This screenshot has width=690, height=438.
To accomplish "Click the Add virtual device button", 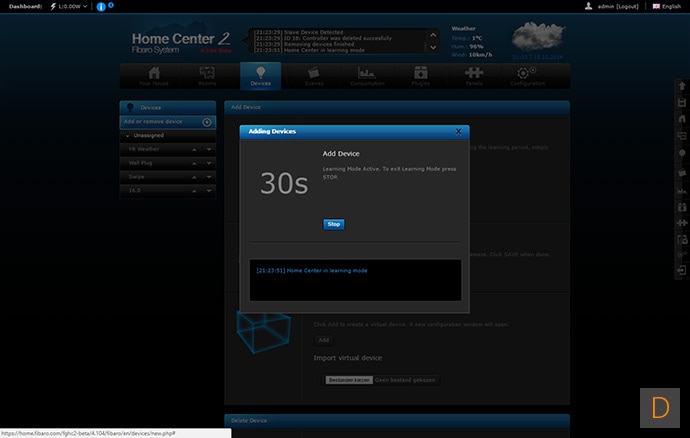I will (324, 340).
